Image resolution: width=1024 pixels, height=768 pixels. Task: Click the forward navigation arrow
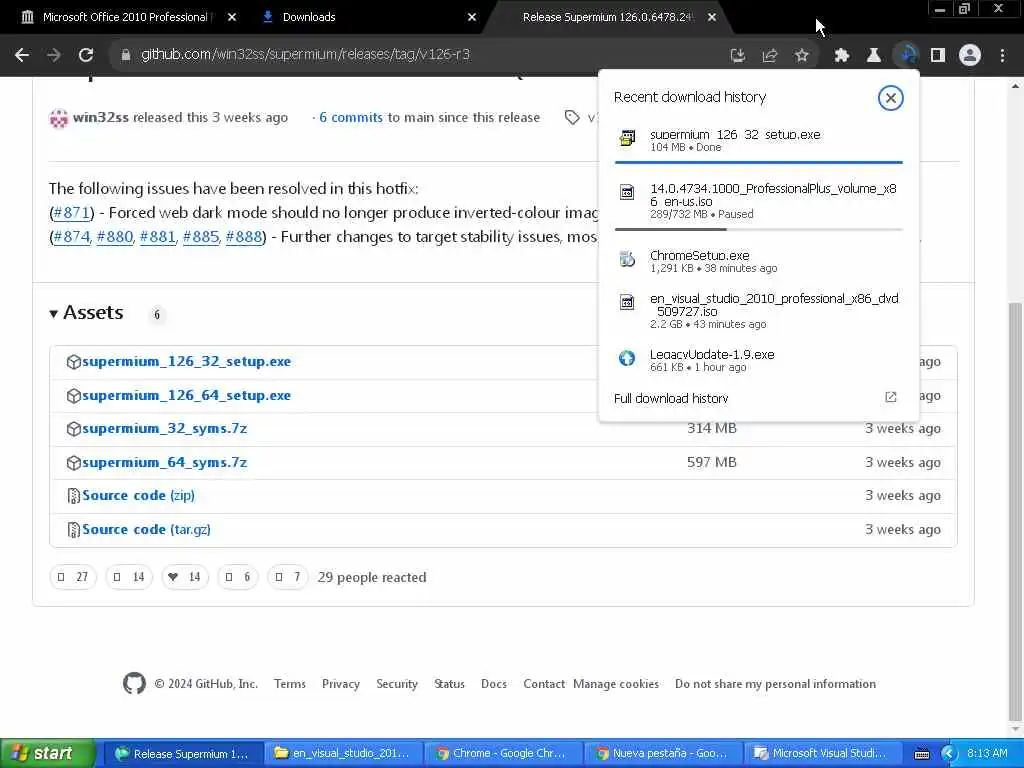54,56
